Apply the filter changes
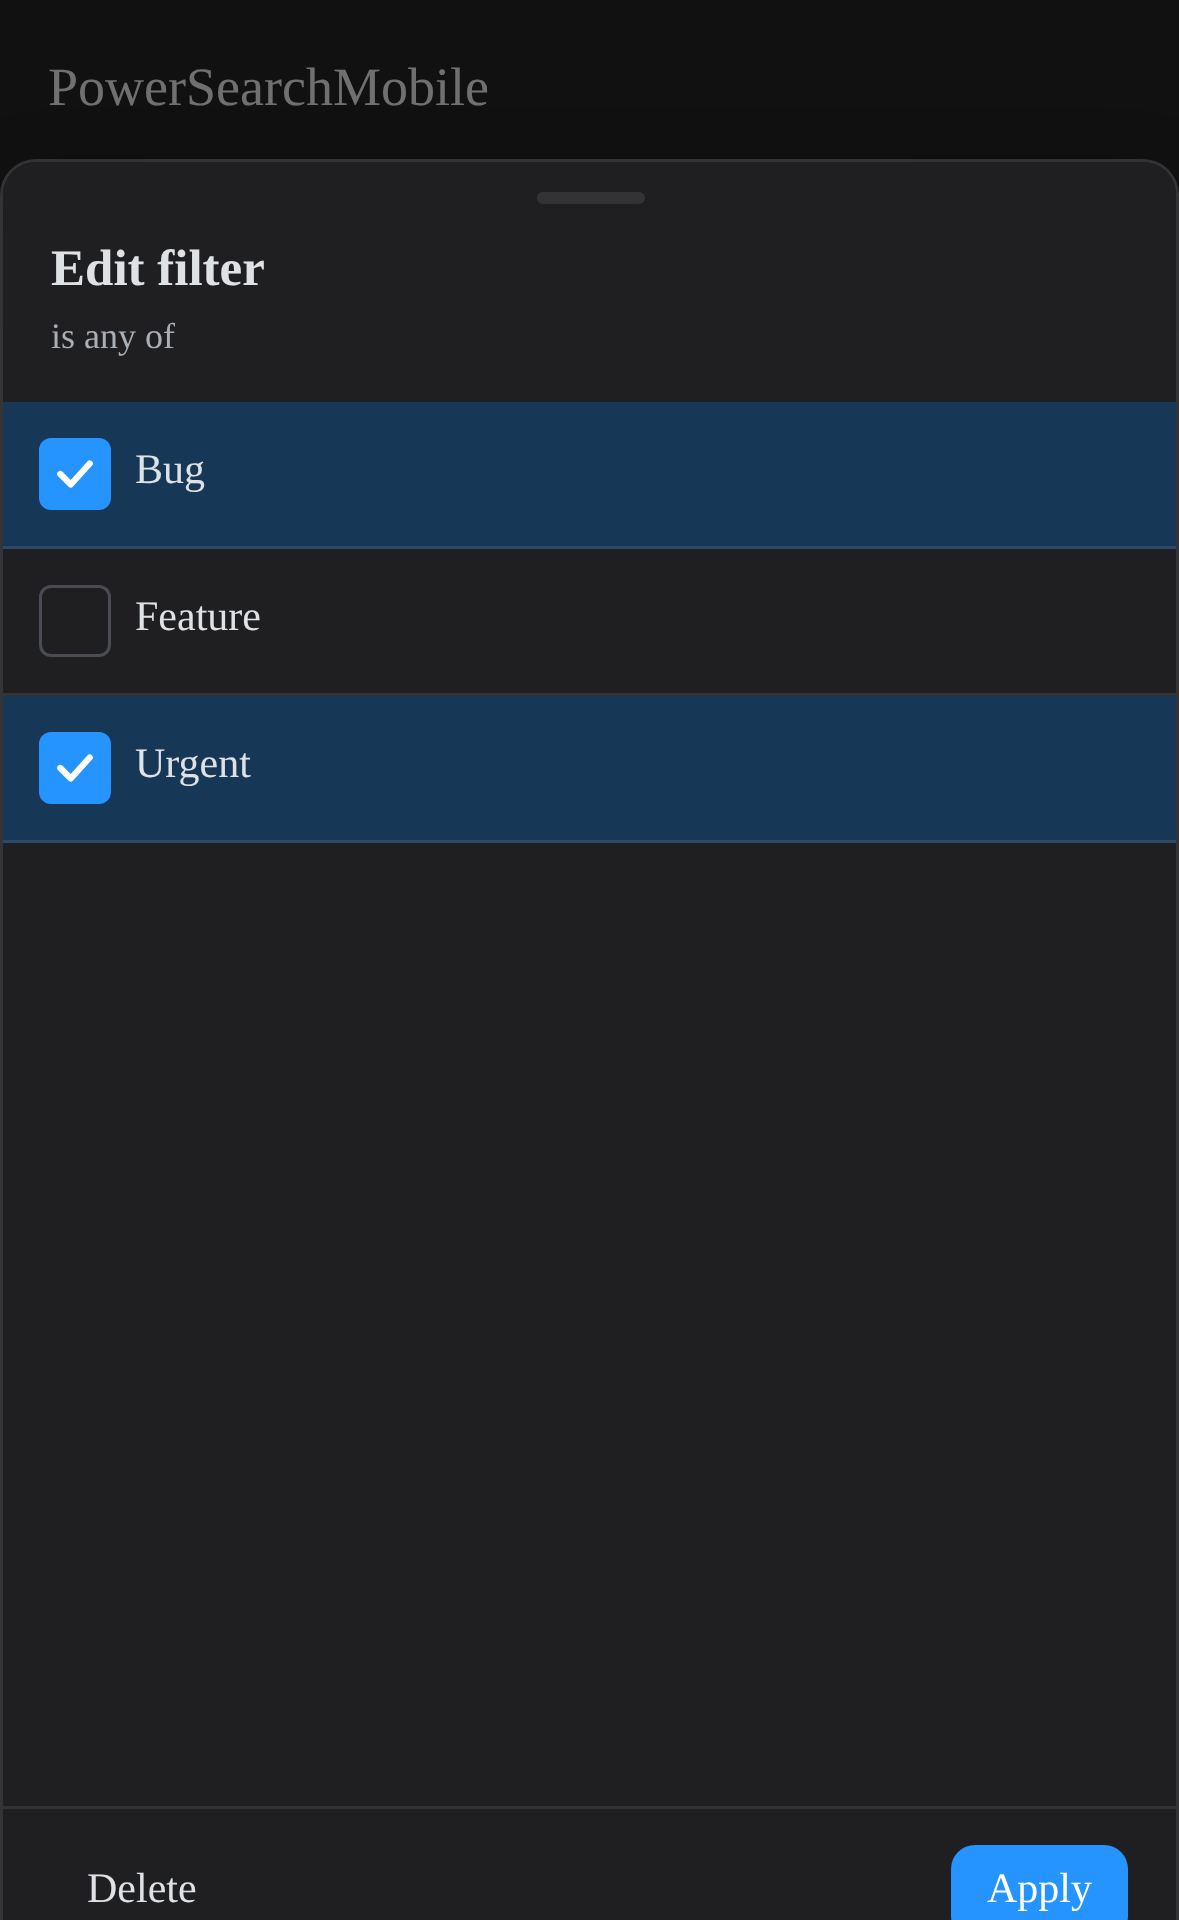This screenshot has width=1179, height=1920. (x=1039, y=1886)
